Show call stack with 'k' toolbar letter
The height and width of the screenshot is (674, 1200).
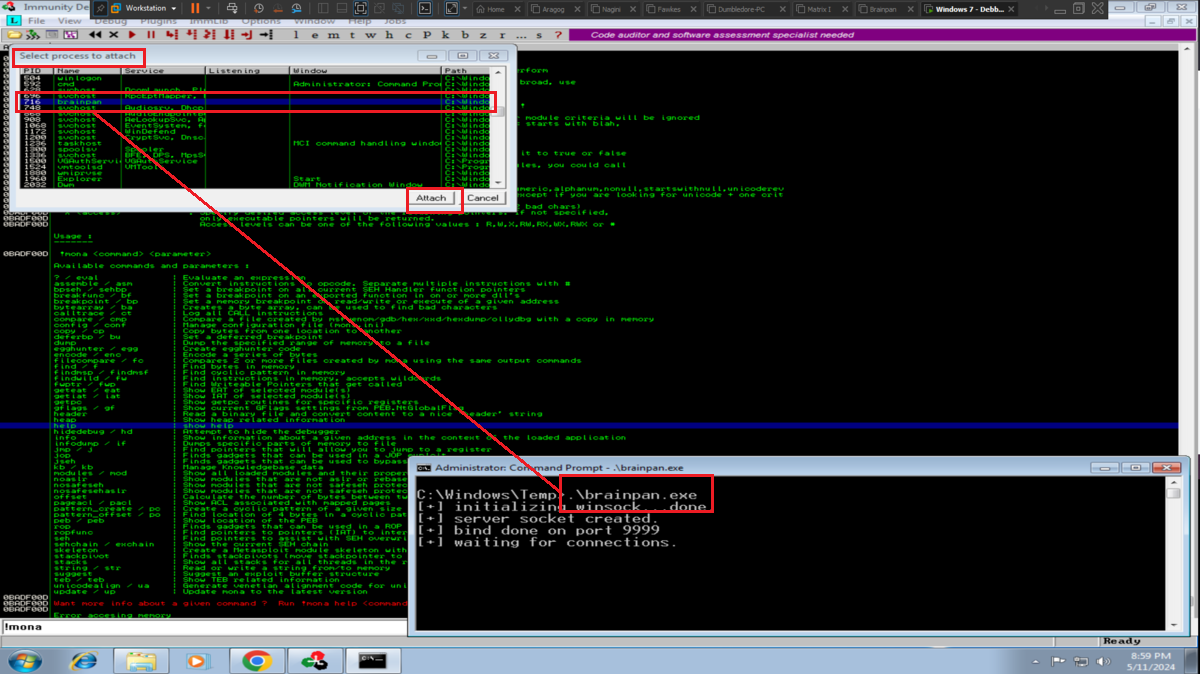coord(445,35)
